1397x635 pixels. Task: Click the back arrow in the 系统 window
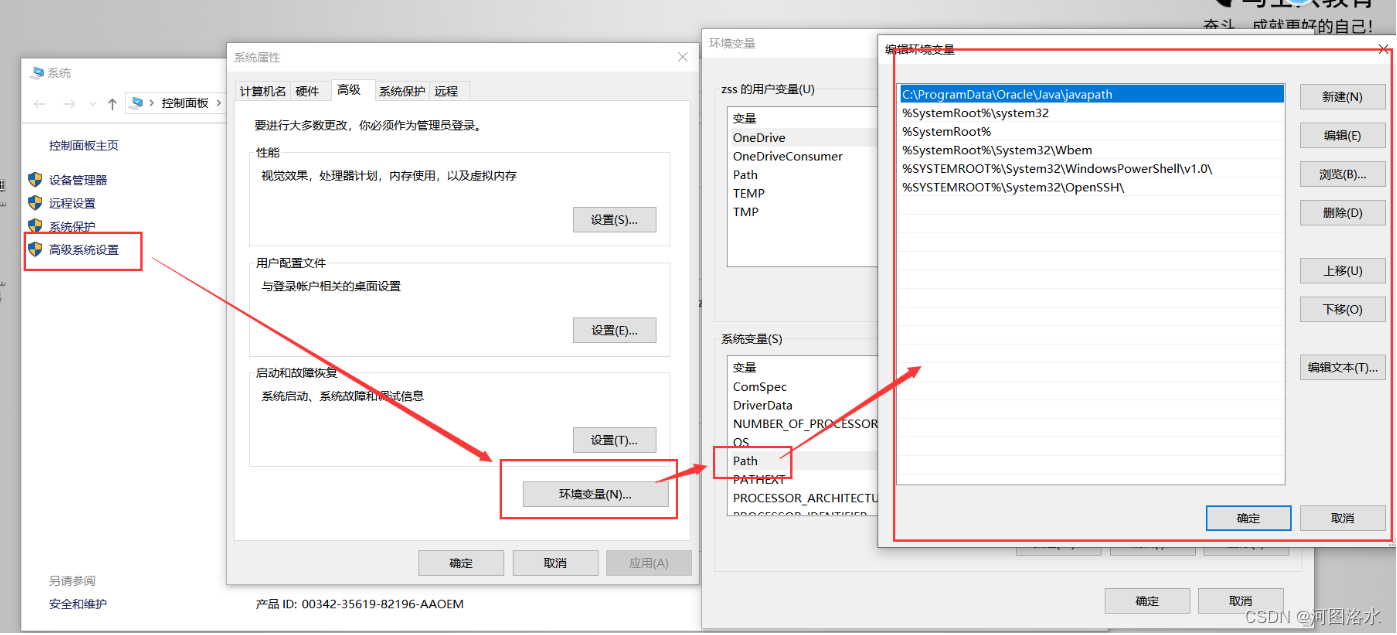tap(39, 103)
